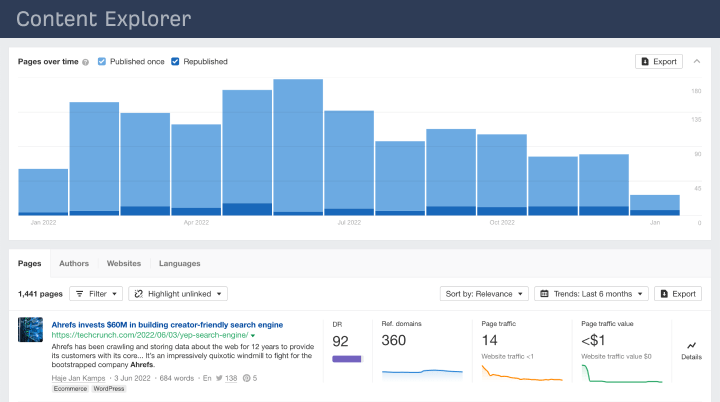Click the purple DR 92 bar
The width and height of the screenshot is (720, 402).
[347, 359]
